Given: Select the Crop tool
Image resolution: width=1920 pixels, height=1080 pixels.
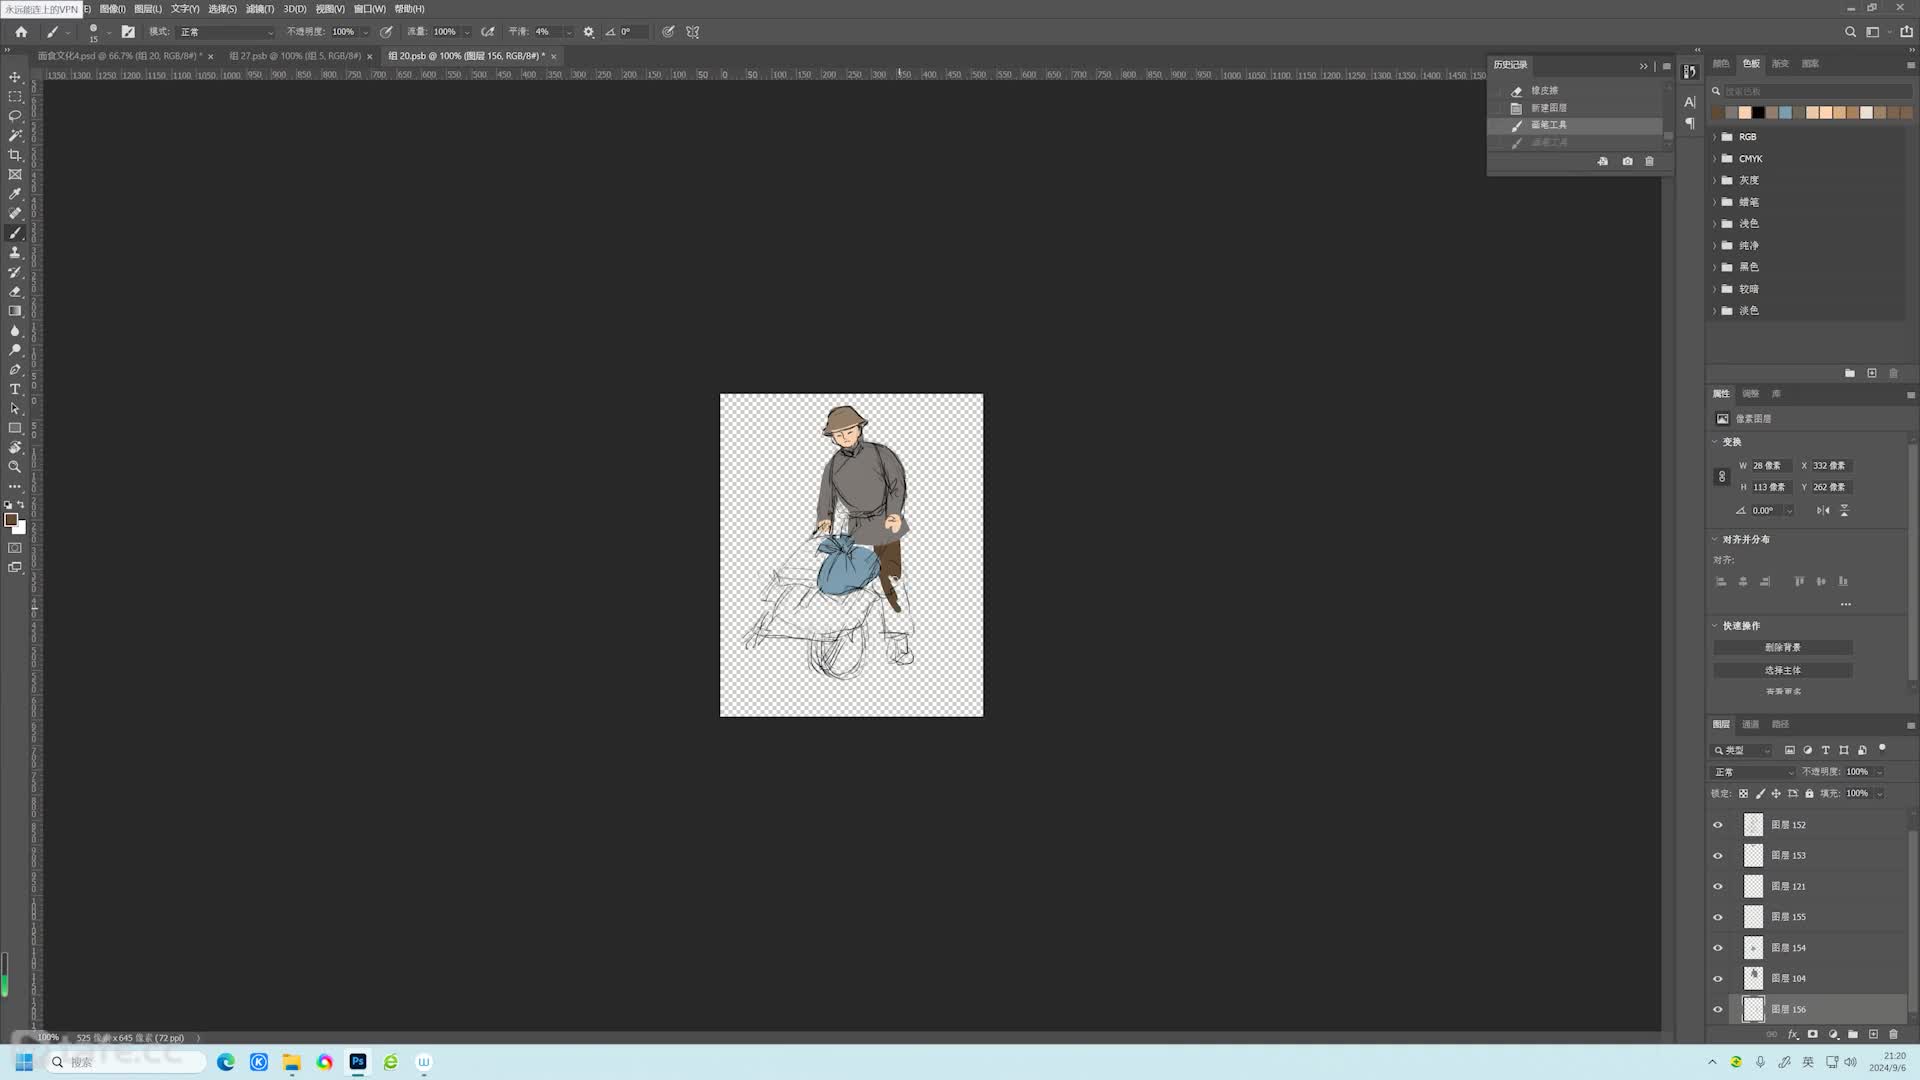Looking at the screenshot, I should pos(15,155).
